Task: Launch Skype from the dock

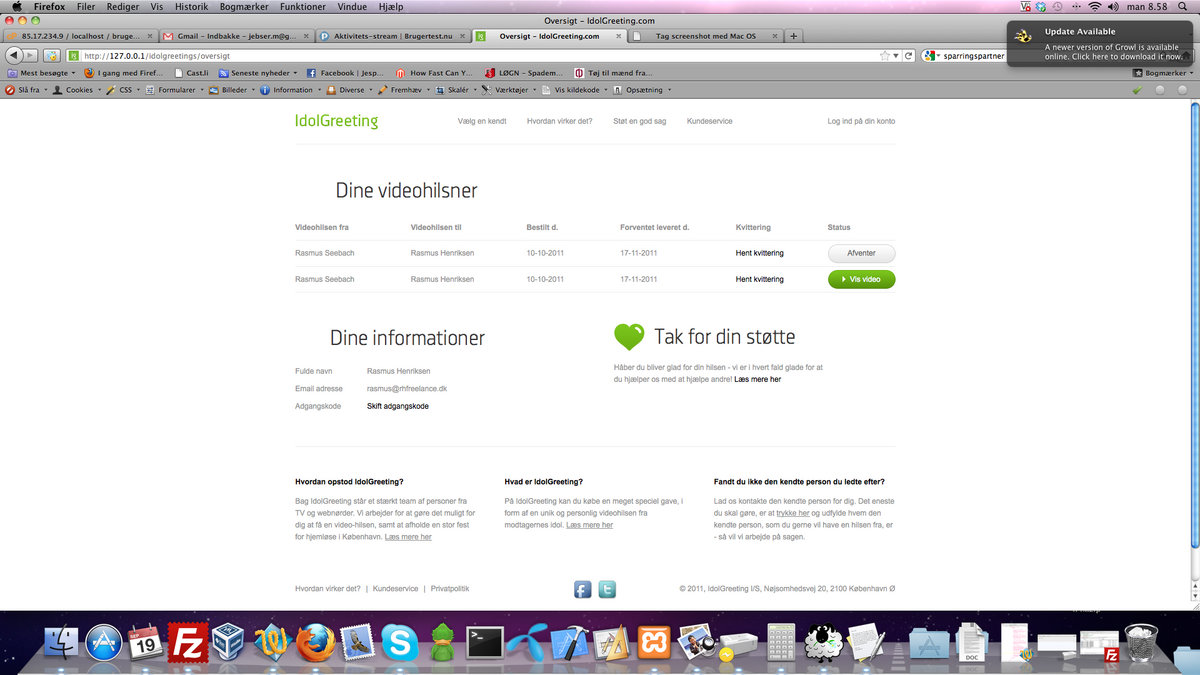Action: pyautogui.click(x=400, y=643)
